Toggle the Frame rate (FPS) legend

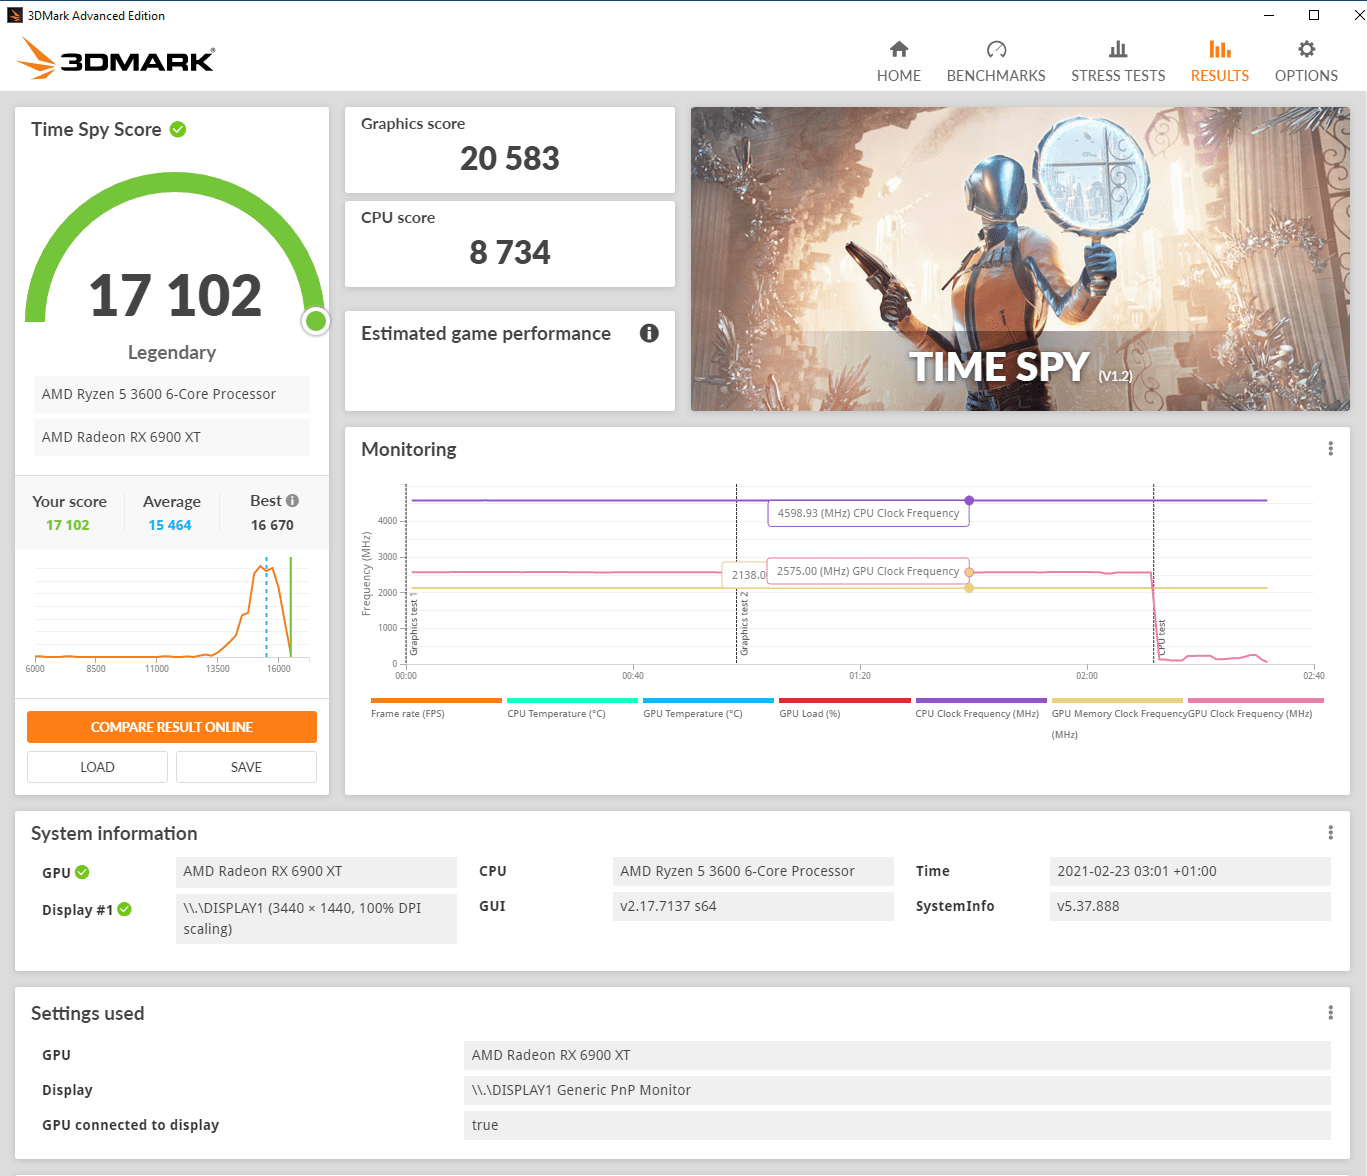point(436,708)
